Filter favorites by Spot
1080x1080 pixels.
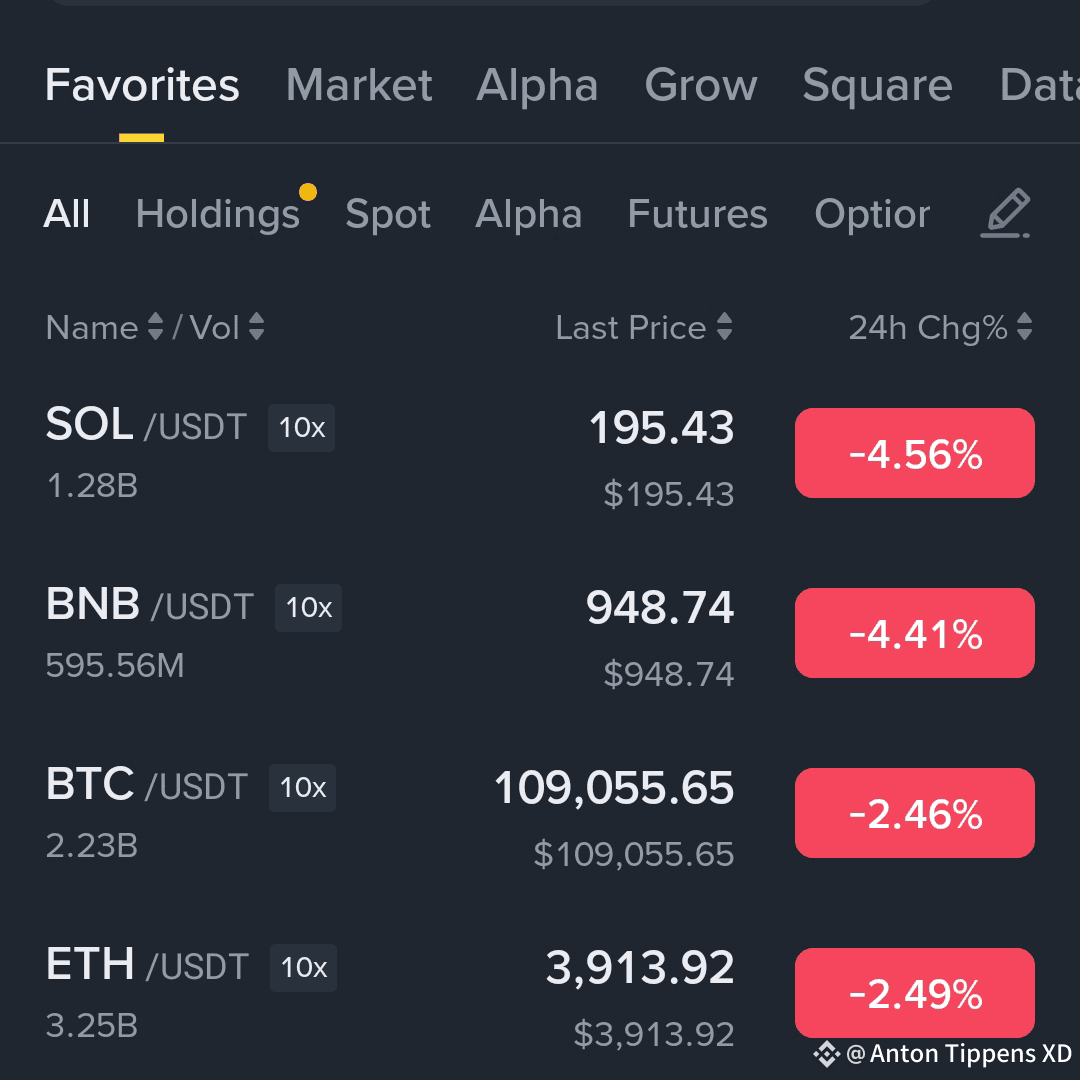[388, 214]
